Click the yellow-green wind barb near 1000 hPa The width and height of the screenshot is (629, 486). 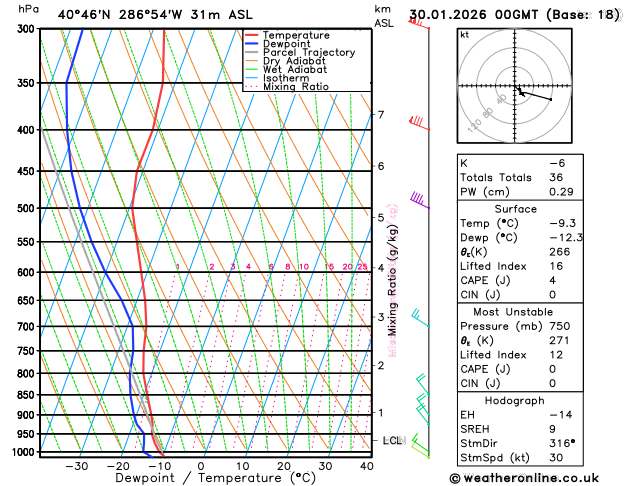click(420, 449)
